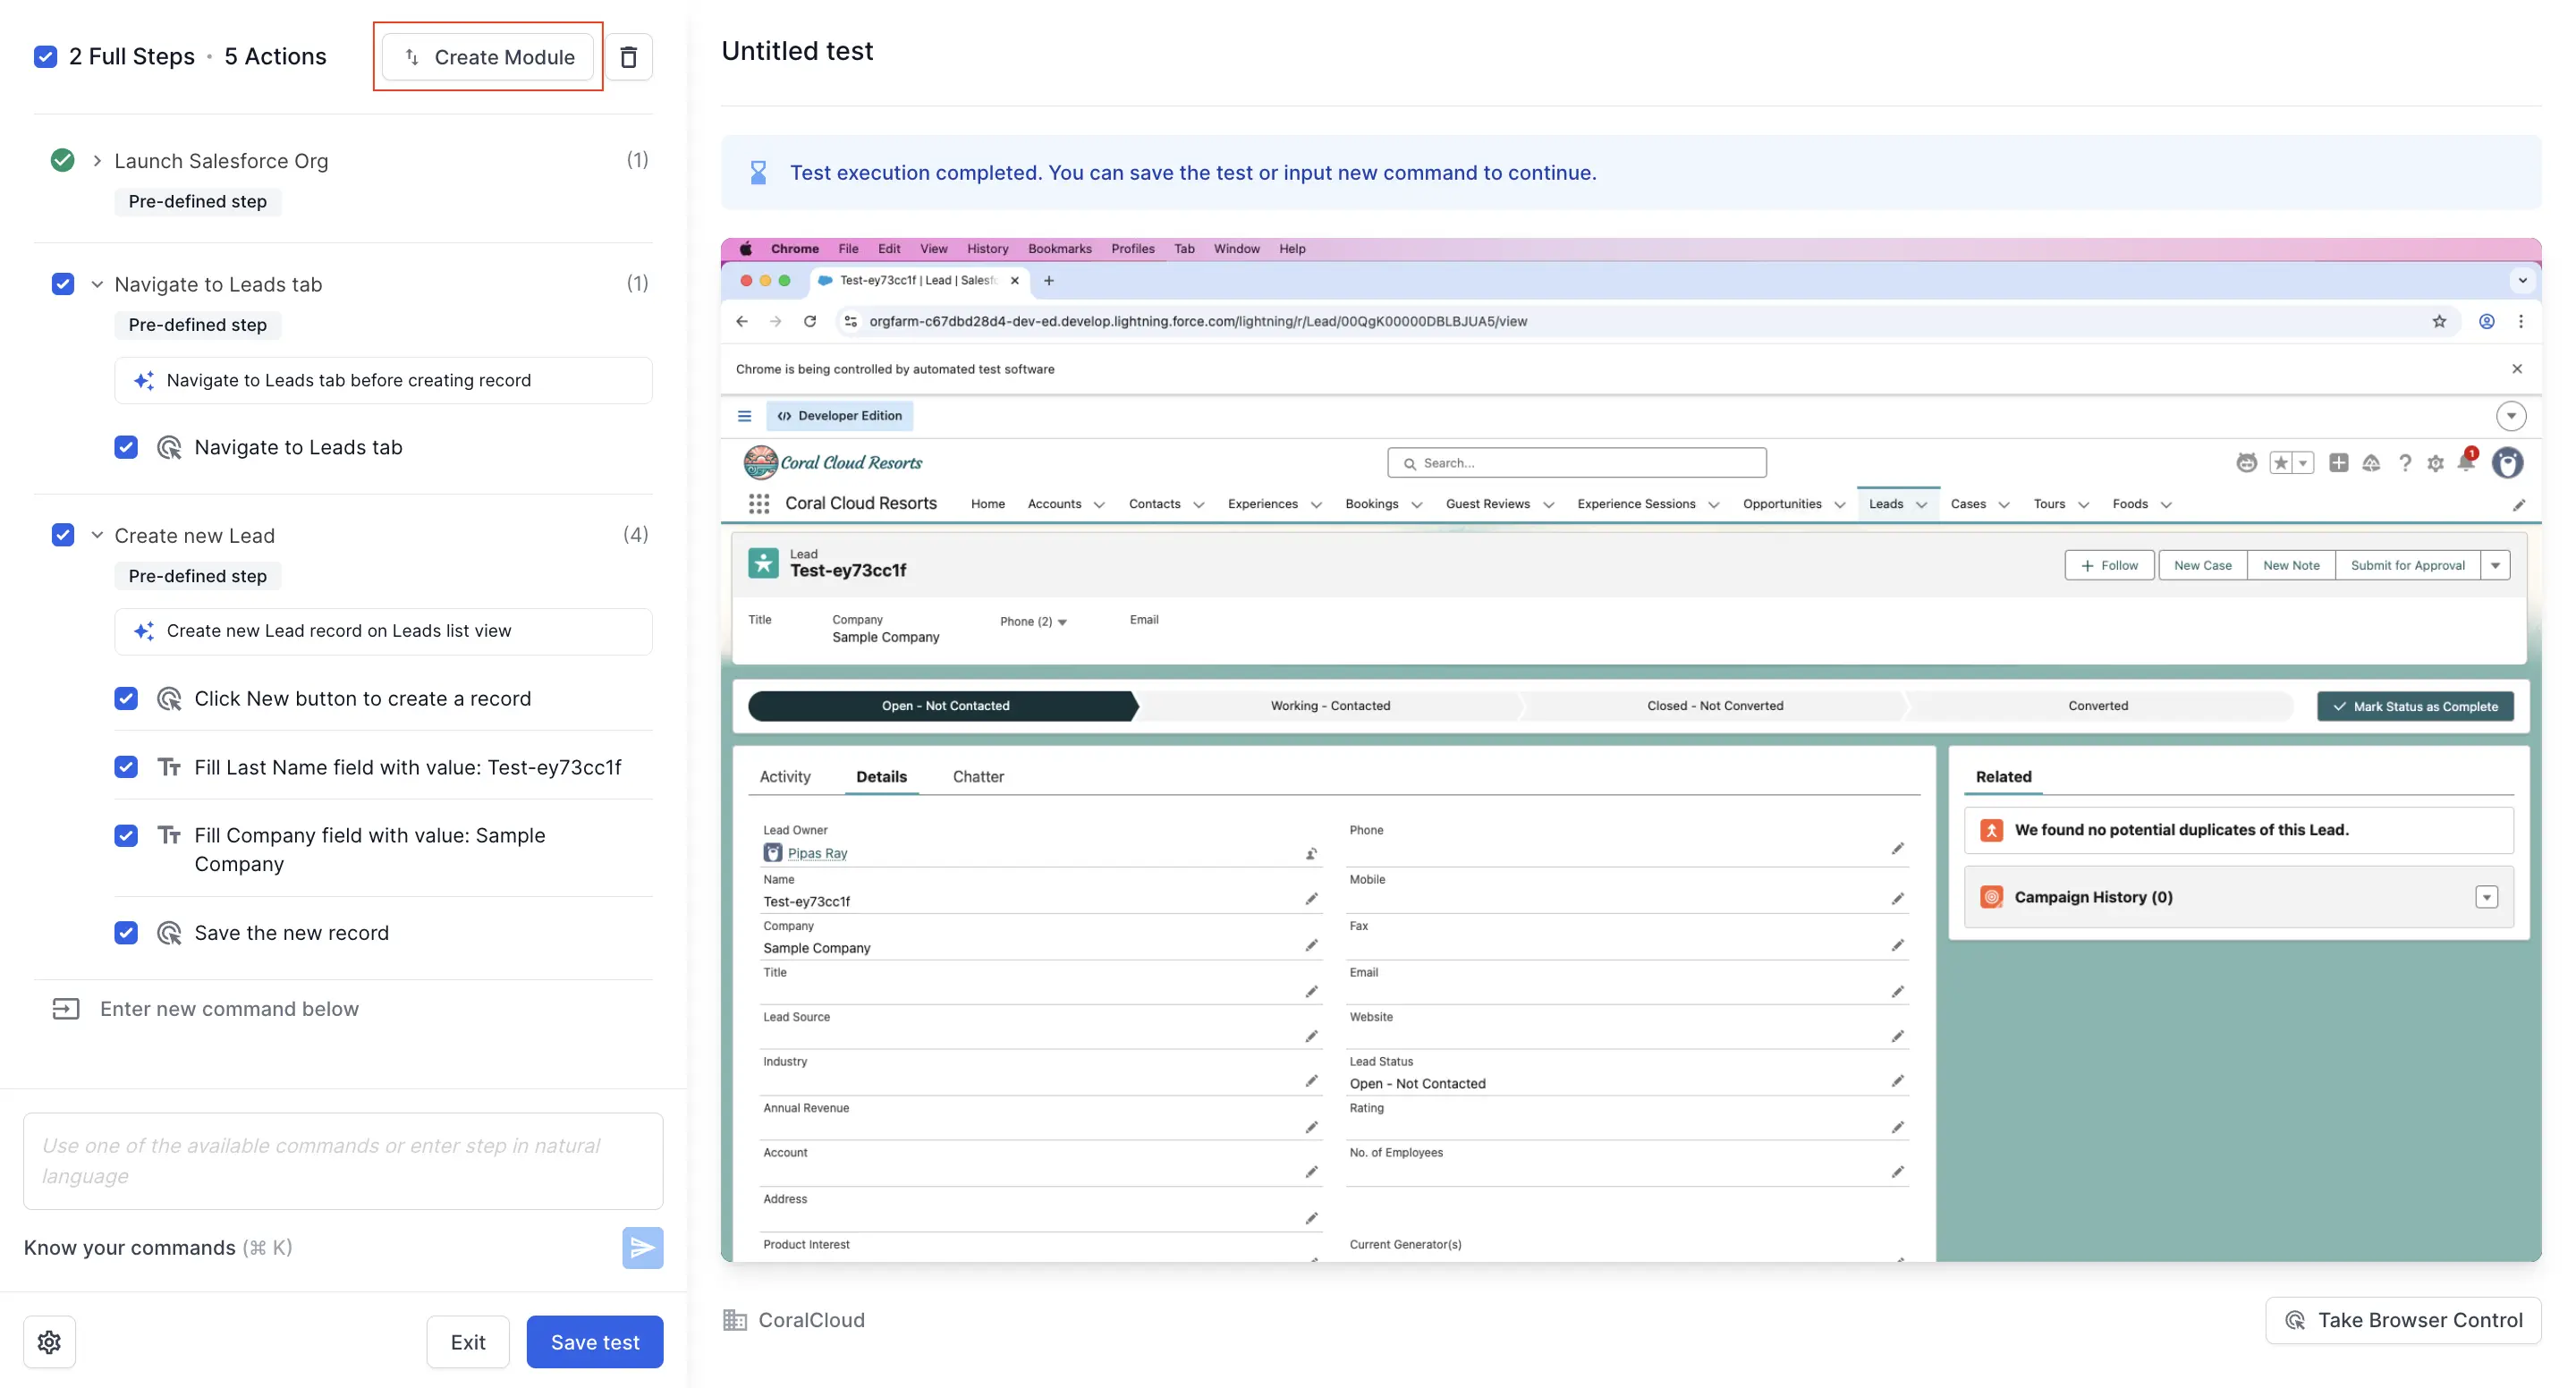Image resolution: width=2576 pixels, height=1388 pixels.
Task: Uncheck the Save the new record step
Action: pyautogui.click(x=126, y=932)
